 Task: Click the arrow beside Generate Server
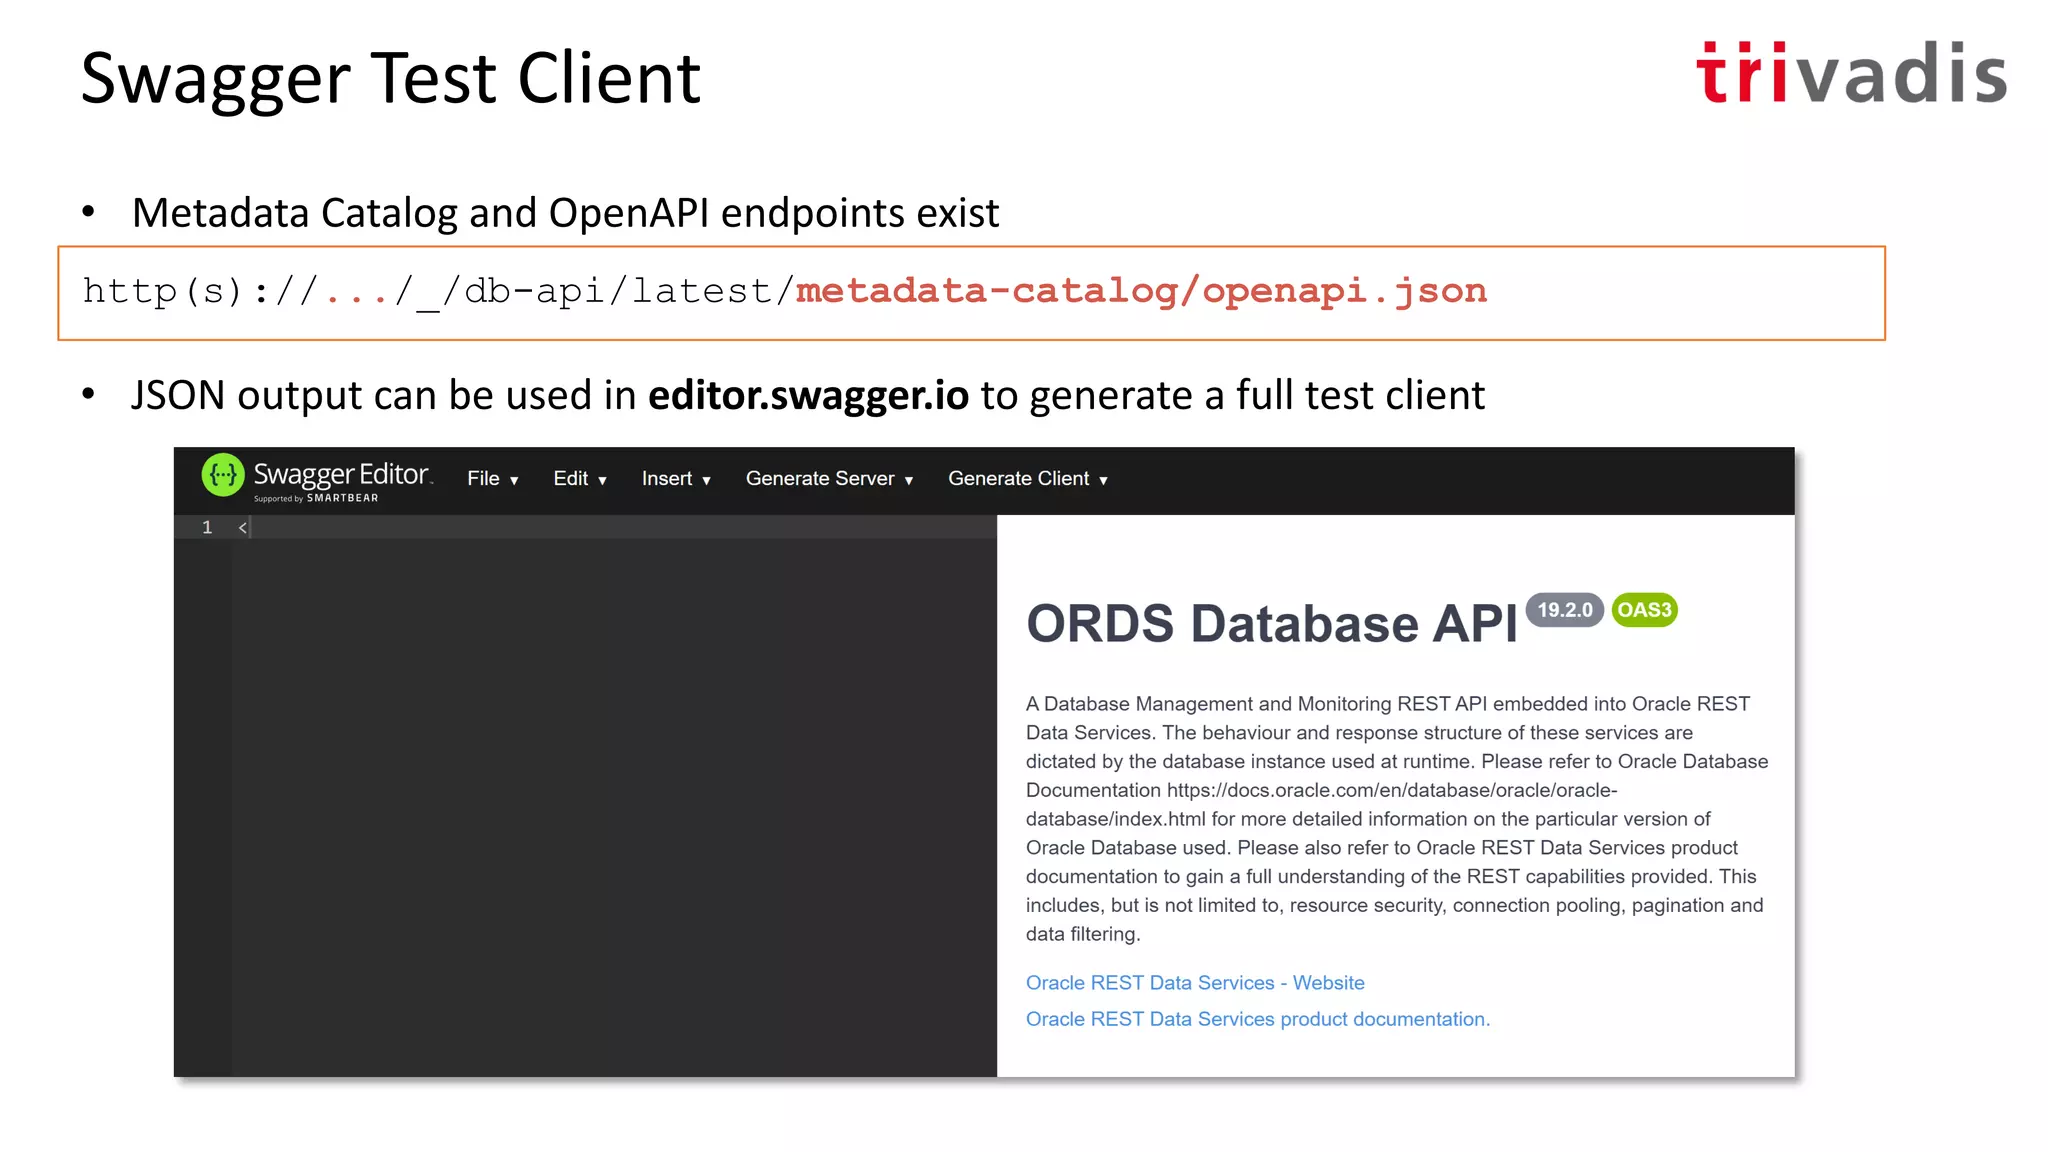(908, 481)
